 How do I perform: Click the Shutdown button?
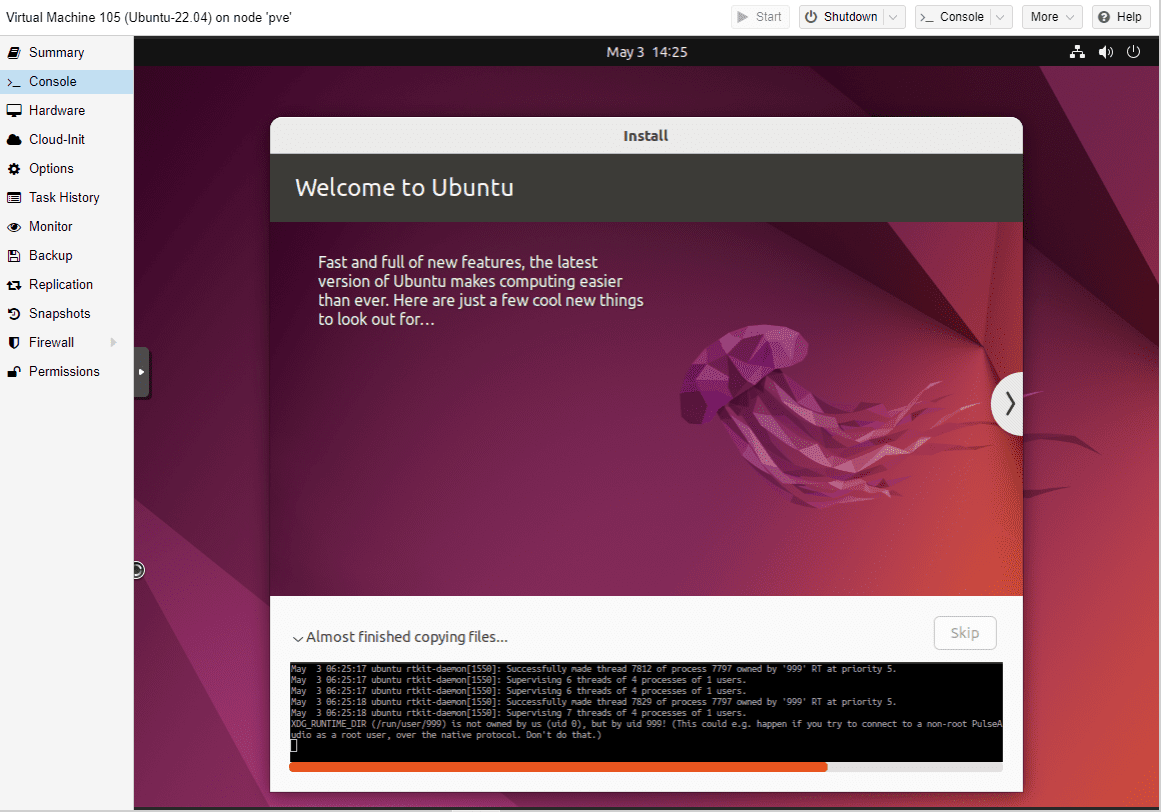841,17
